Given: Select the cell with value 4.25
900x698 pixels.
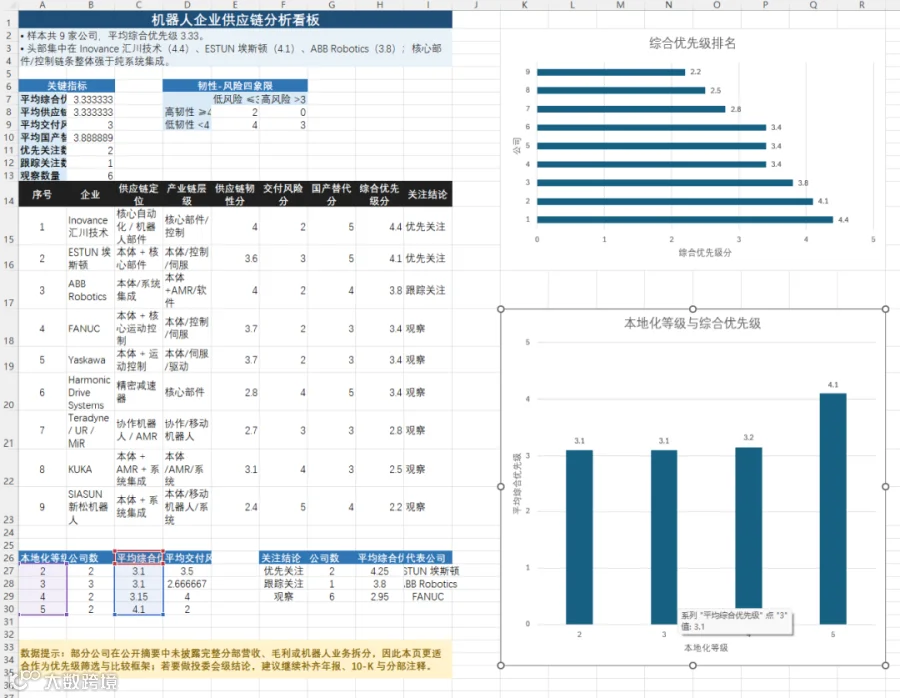Looking at the screenshot, I should (x=379, y=571).
